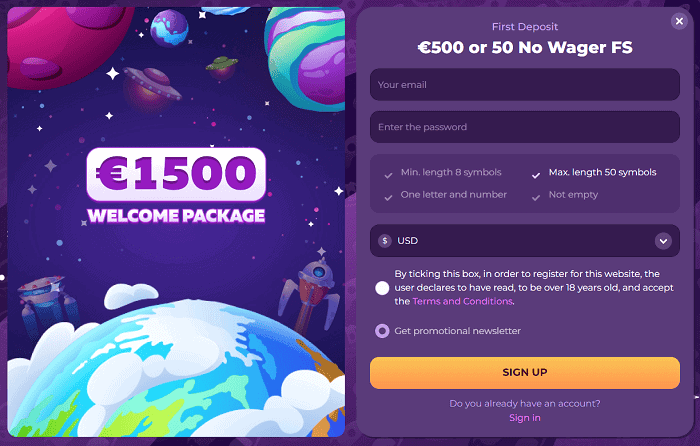700x446 pixels.
Task: Click the Max. length 50 symbols checkmark
Action: (536, 173)
